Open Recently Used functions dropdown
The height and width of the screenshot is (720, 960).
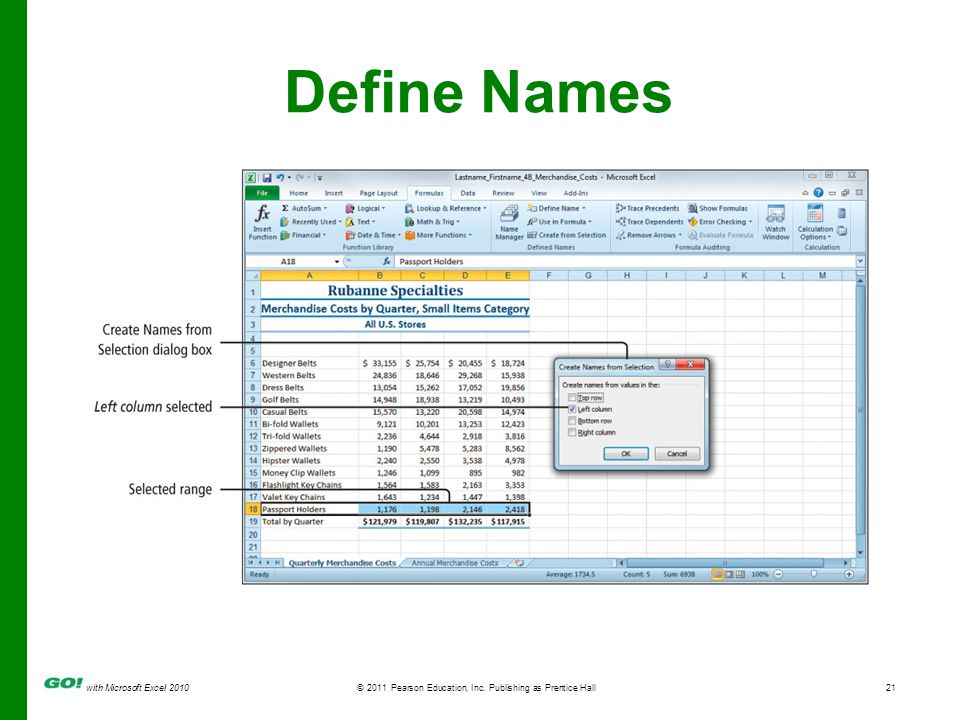311,222
